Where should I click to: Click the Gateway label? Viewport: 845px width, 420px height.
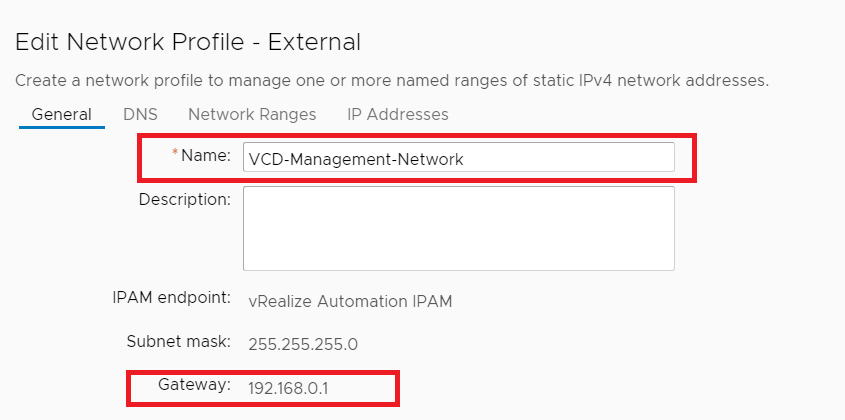pos(194,385)
